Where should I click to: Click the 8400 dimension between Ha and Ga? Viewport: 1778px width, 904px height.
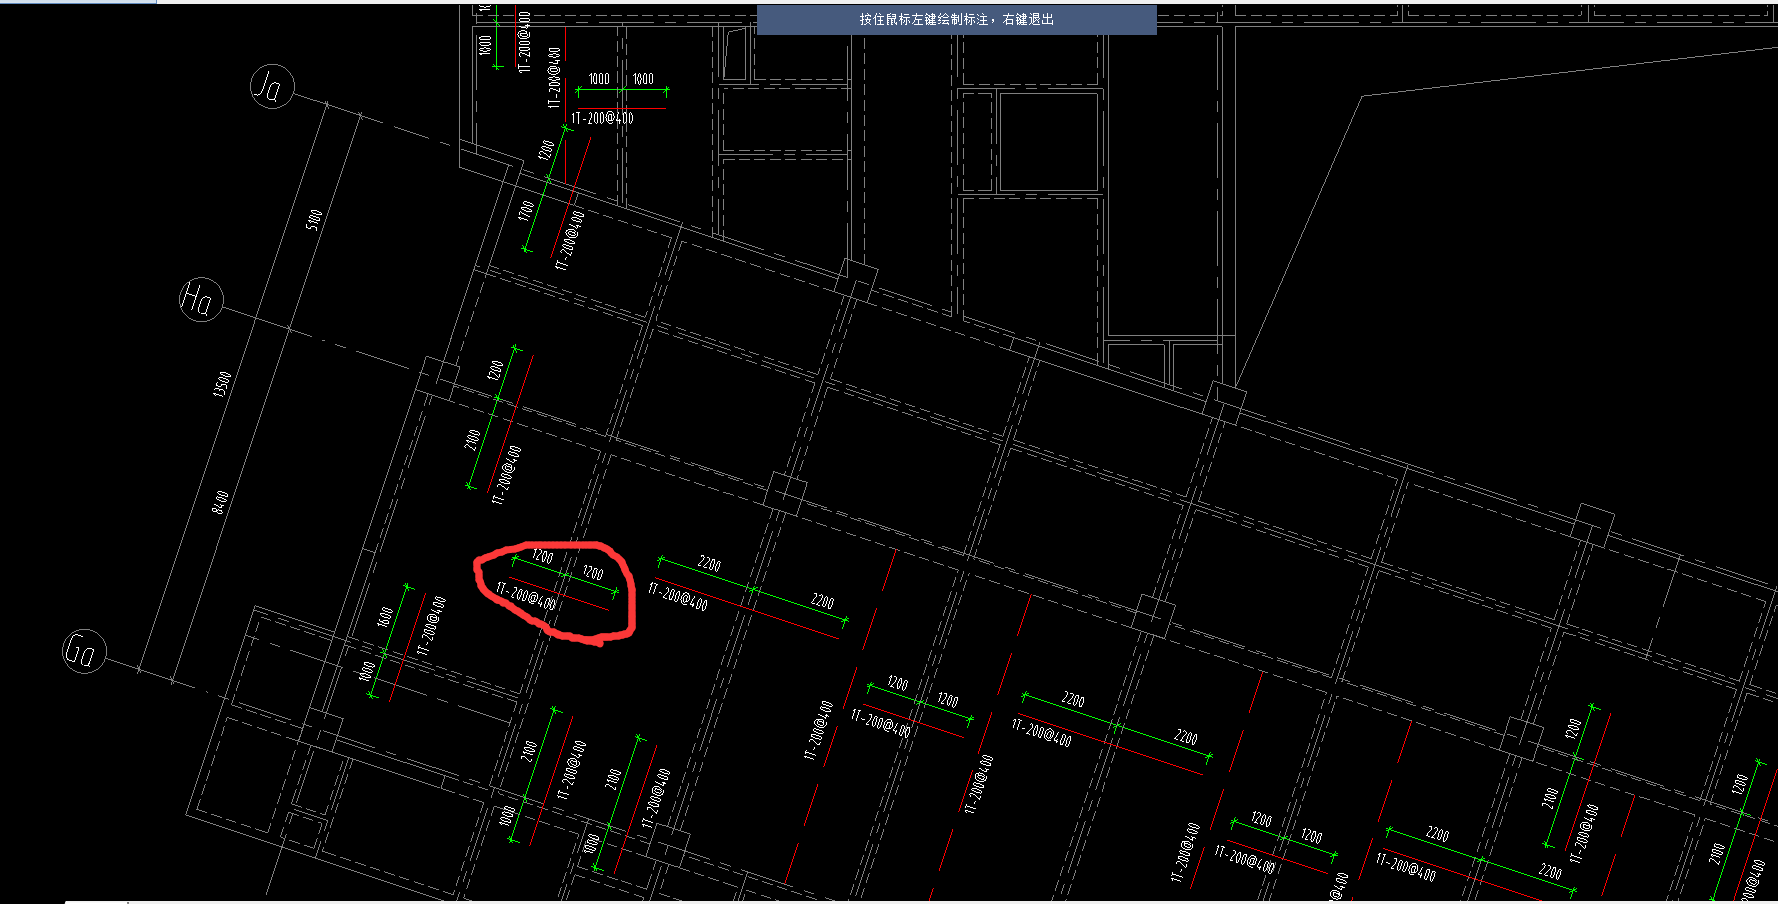coord(220,502)
